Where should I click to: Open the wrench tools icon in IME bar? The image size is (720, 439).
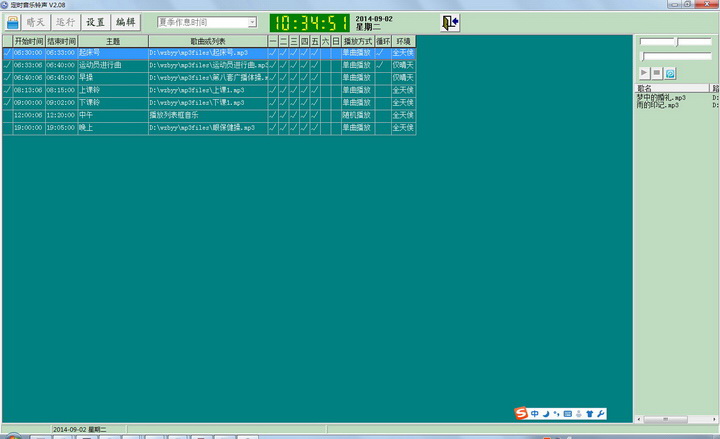click(x=601, y=414)
